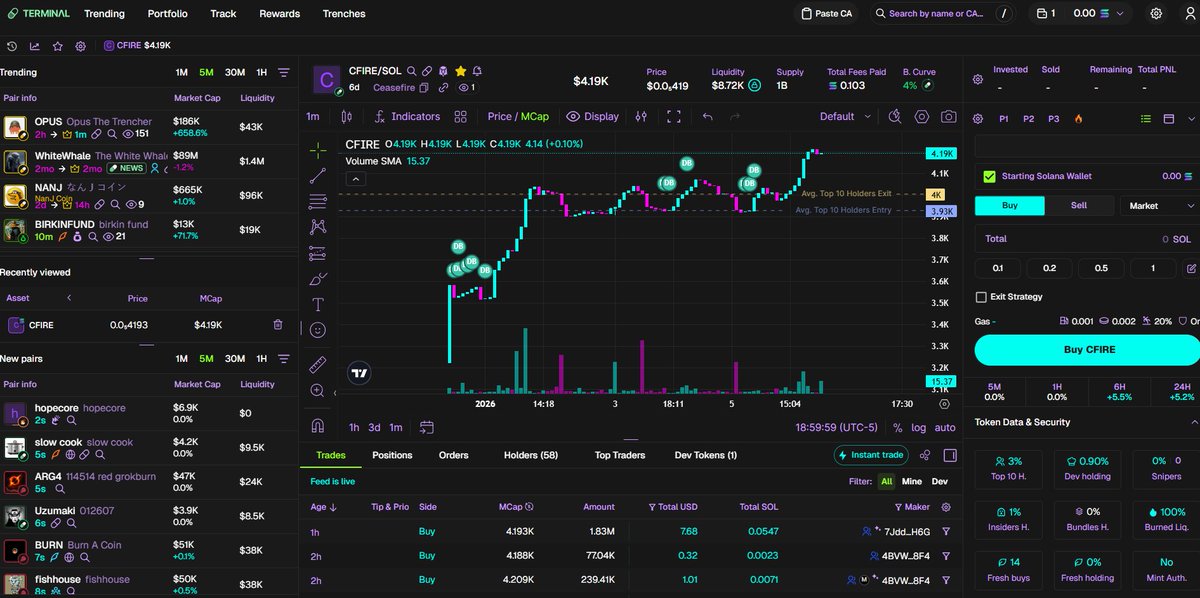Open the go-to-date calendar icon
Viewport: 1200px width, 598px height.
pos(427,427)
